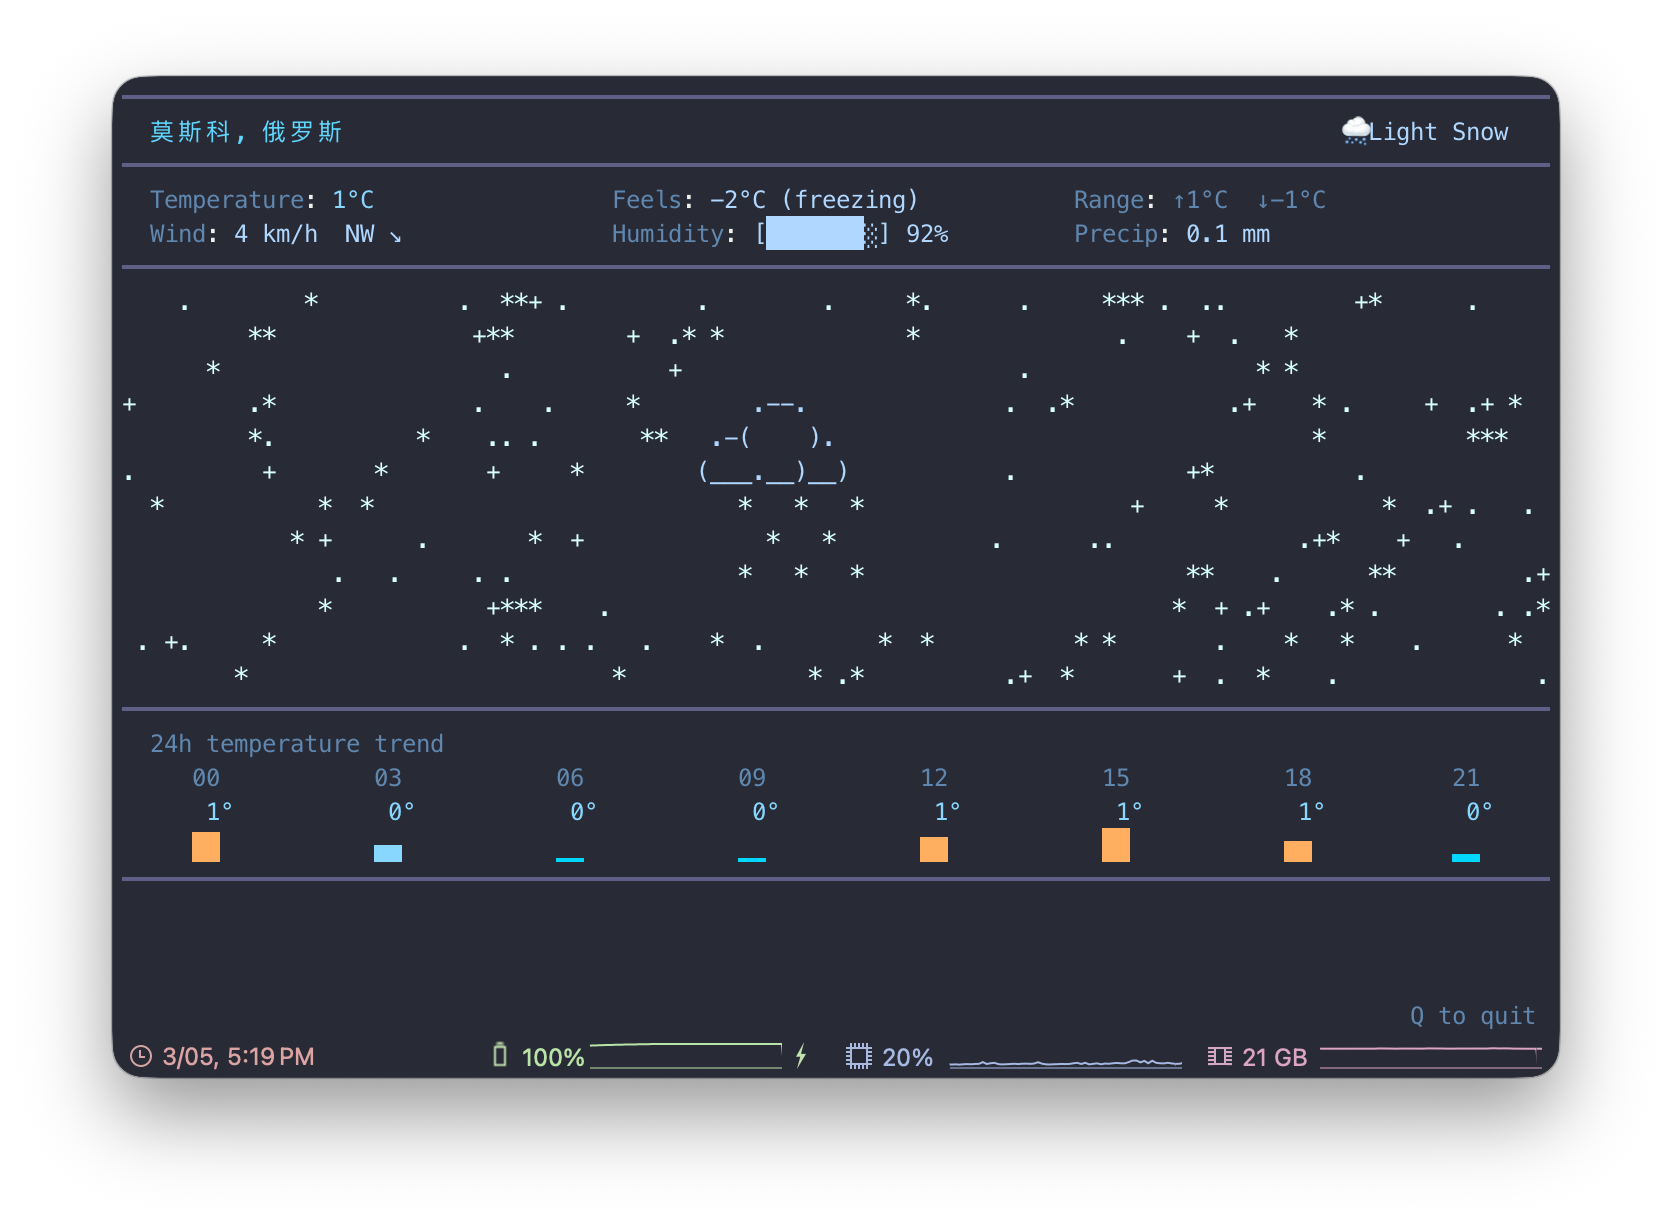
Task: Click the light snow cloud icon
Action: (1355, 131)
